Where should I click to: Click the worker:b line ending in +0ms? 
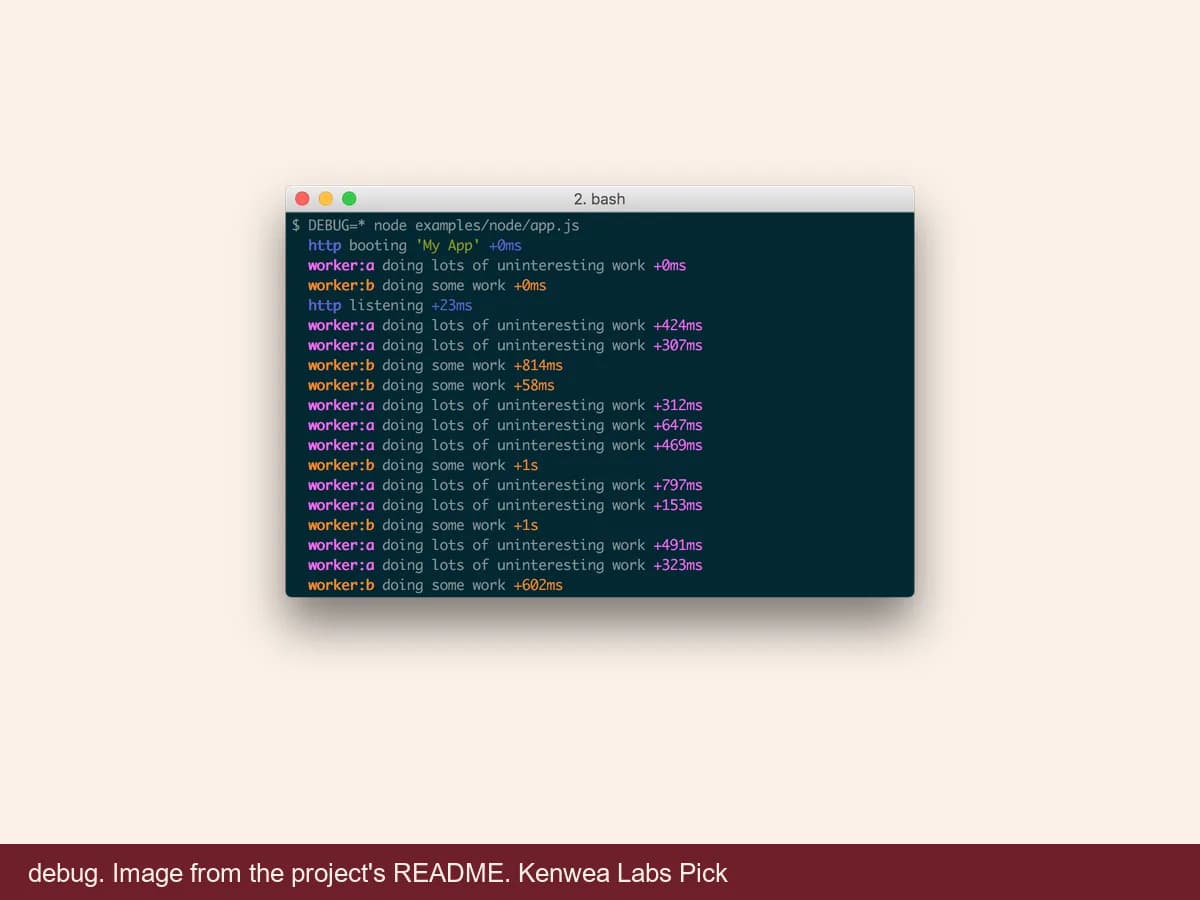pyautogui.click(x=427, y=285)
